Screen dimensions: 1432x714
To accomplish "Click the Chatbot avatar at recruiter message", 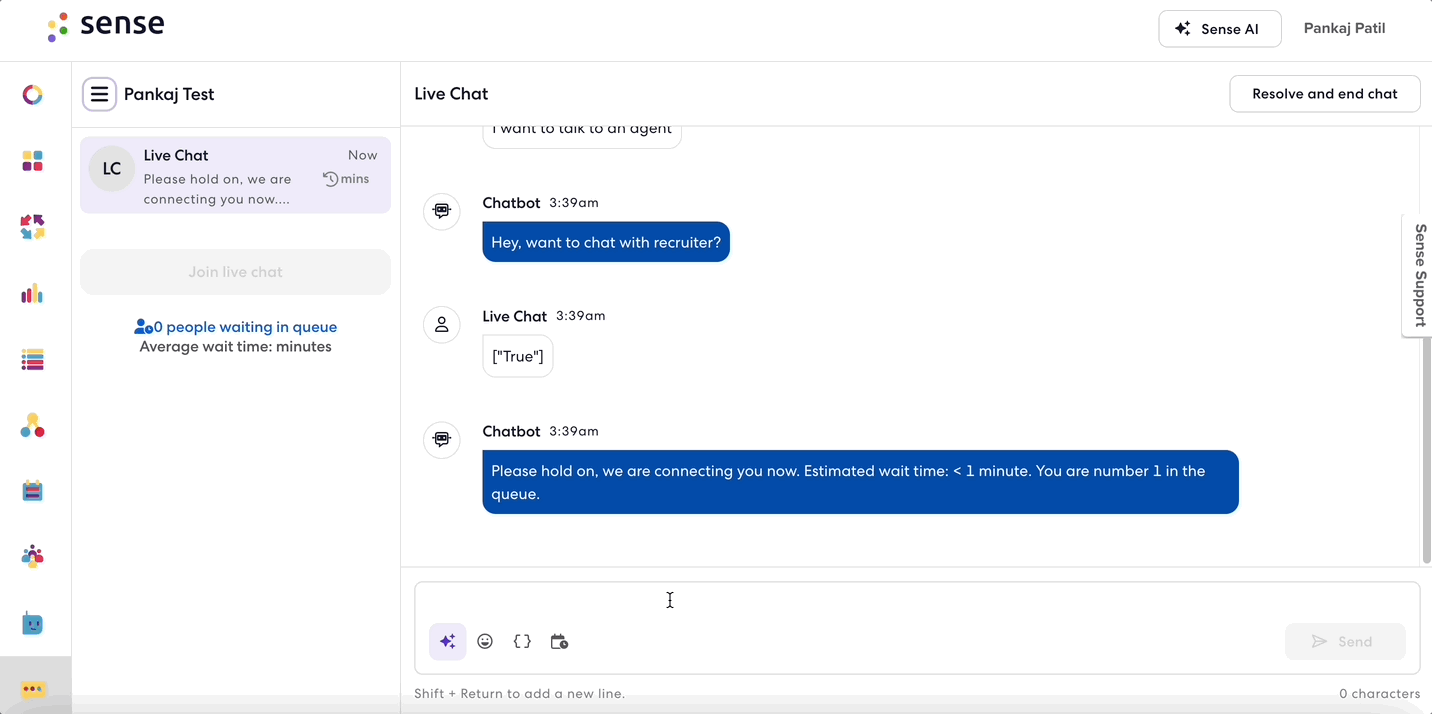I will pos(442,211).
